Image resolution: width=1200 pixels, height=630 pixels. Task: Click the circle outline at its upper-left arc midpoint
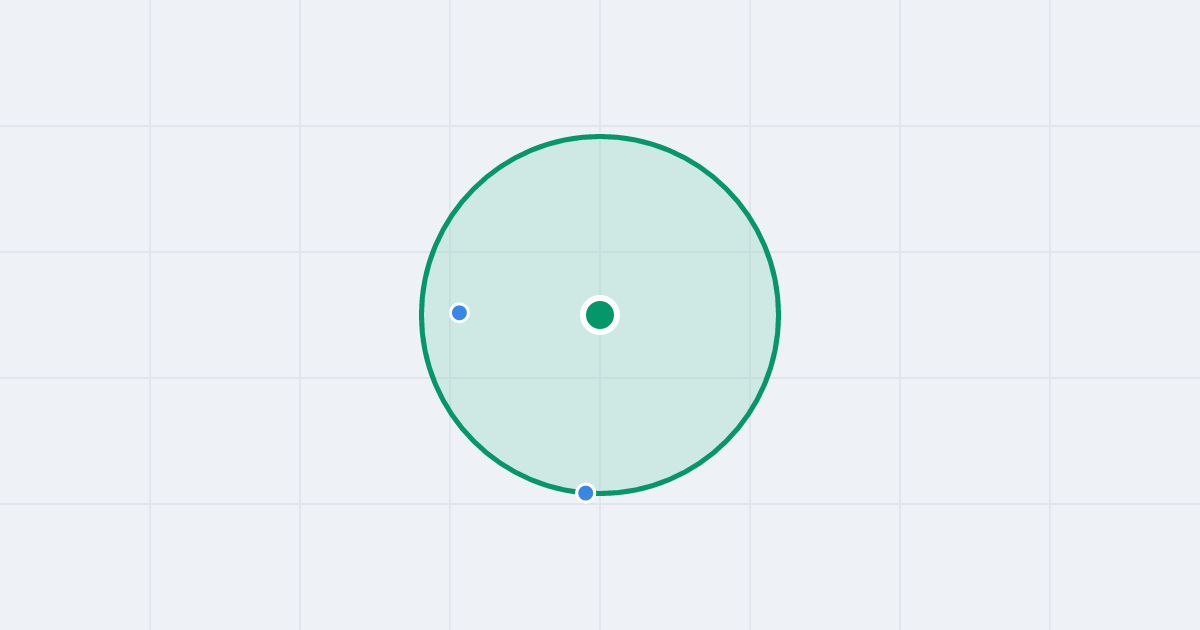pos(473,188)
